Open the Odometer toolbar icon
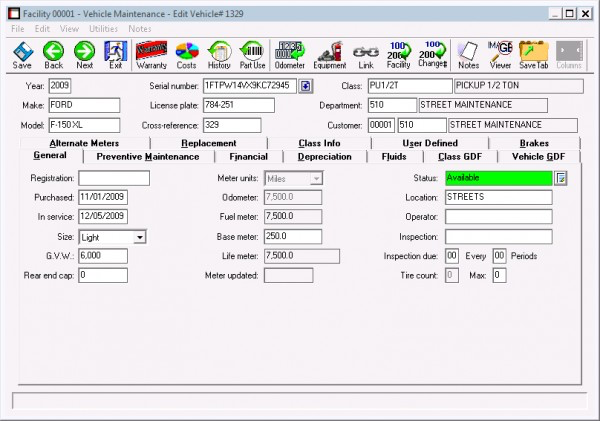Image resolution: width=600 pixels, height=421 pixels. tap(290, 55)
